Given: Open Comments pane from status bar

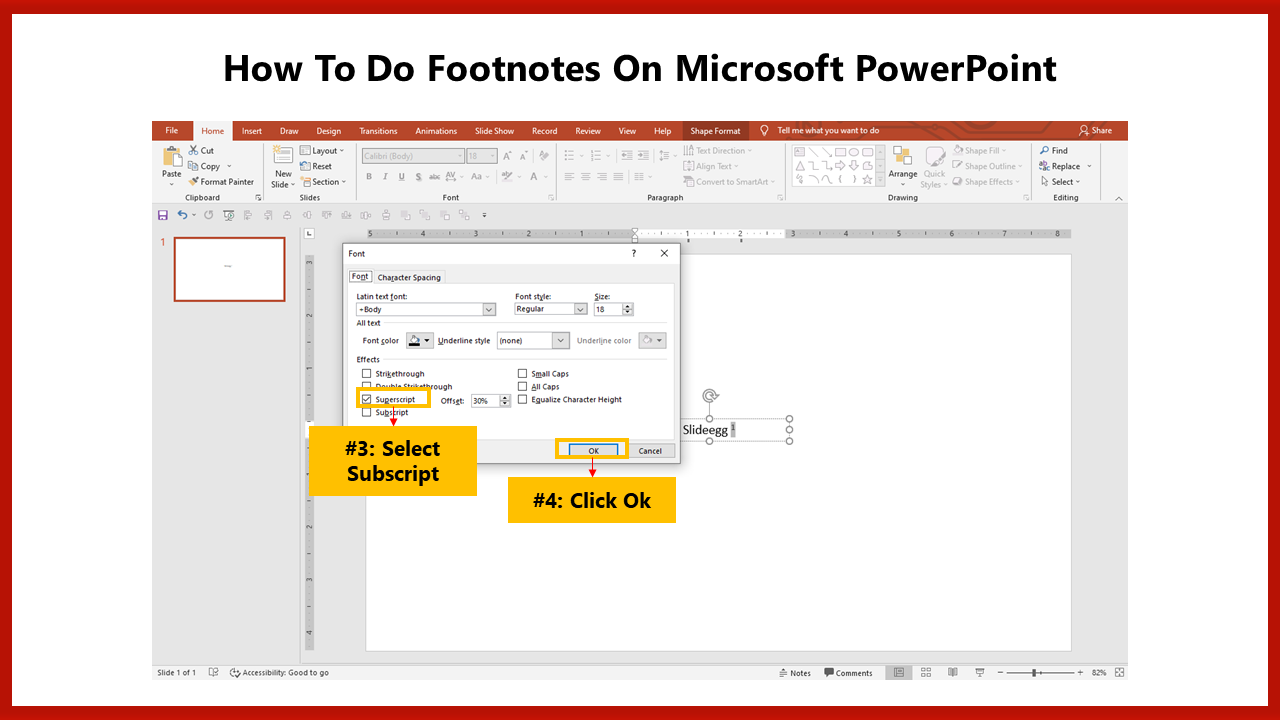Looking at the screenshot, I should (848, 673).
